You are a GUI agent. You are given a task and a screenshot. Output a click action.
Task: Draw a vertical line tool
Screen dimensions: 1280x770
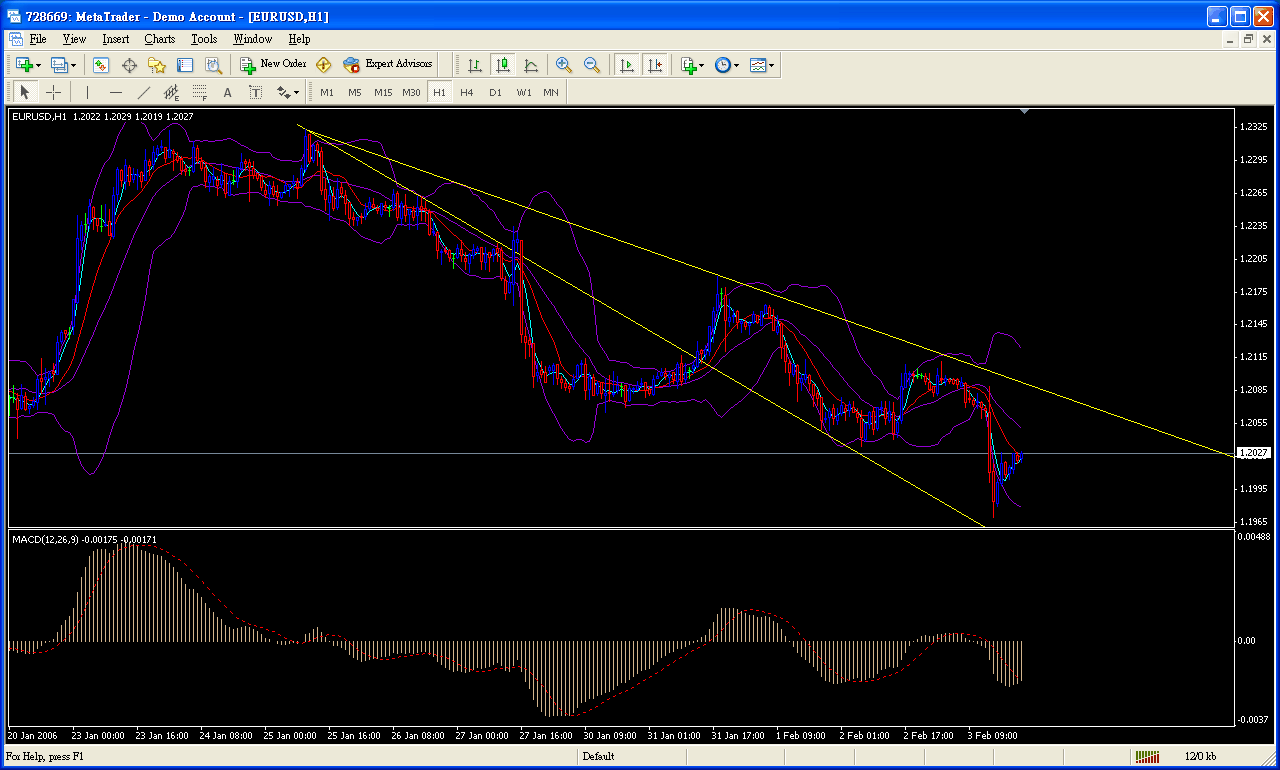(87, 93)
